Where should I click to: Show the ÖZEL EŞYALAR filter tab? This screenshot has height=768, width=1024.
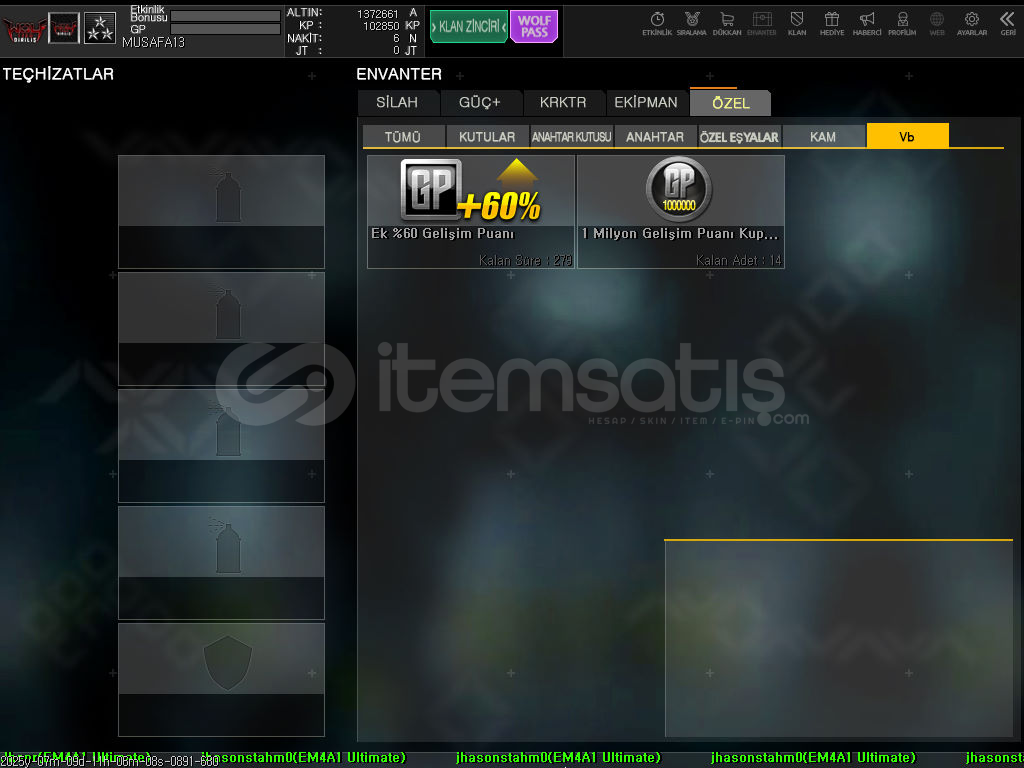pos(739,136)
